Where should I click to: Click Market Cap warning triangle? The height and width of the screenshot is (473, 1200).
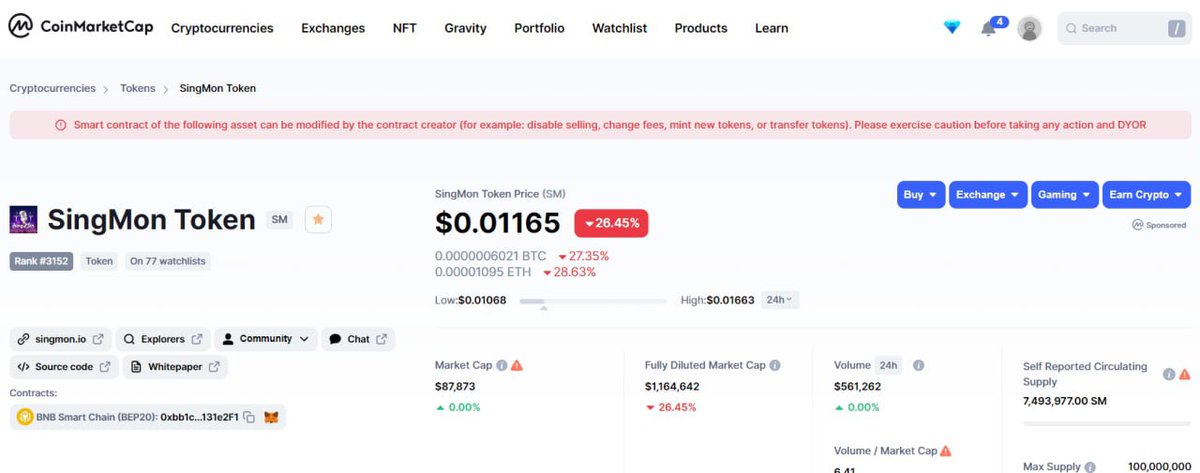click(517, 366)
